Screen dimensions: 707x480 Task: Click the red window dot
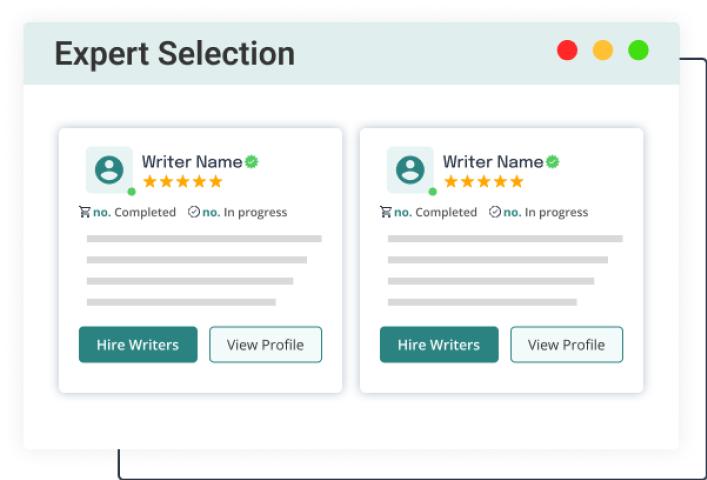567,50
